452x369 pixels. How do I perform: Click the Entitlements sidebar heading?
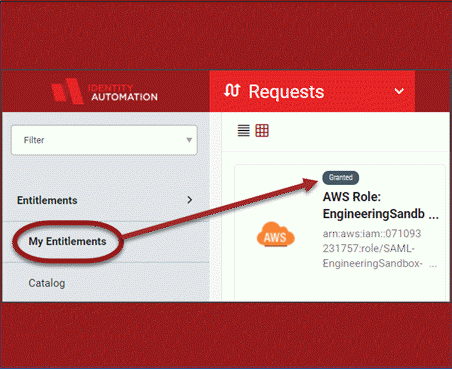tap(47, 200)
